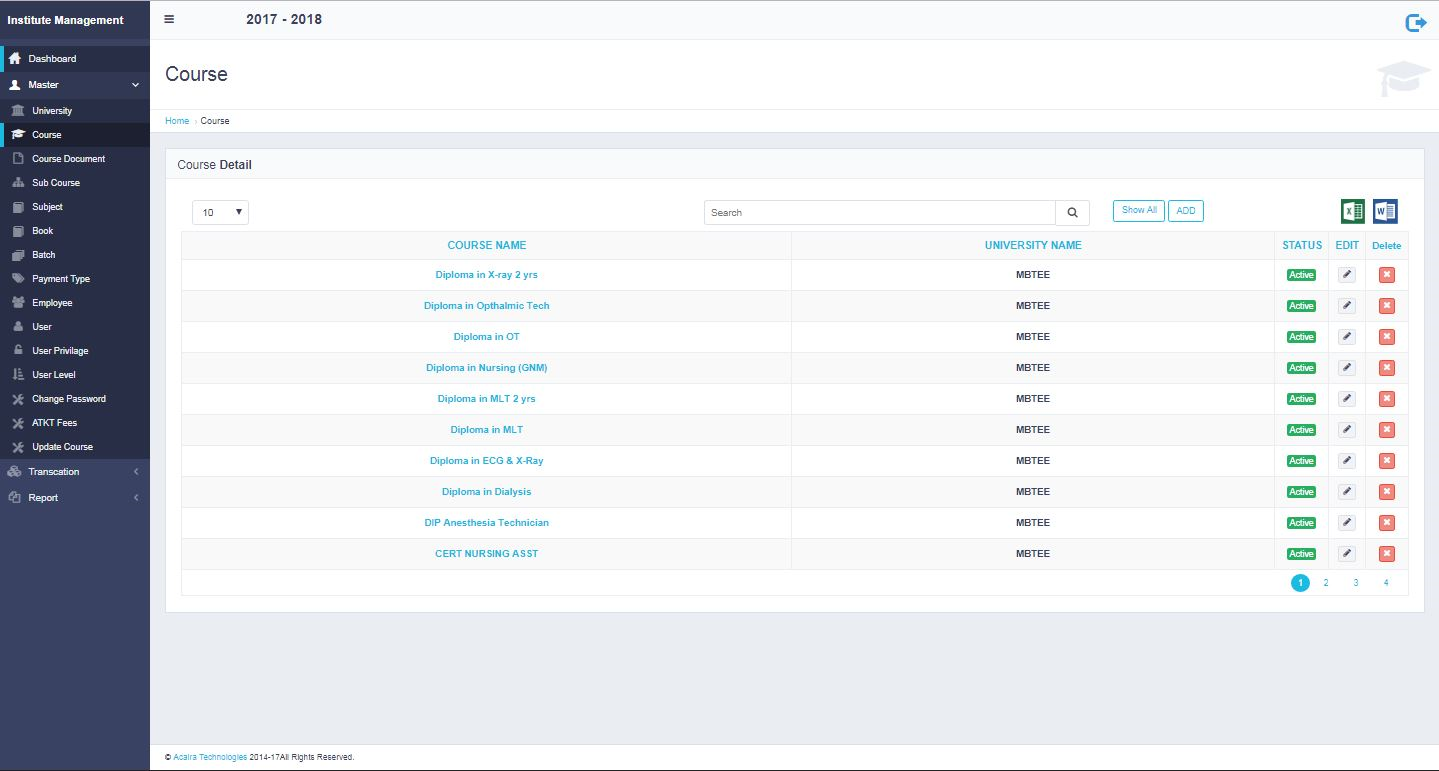1439x771 pixels.
Task: Toggle Active status for Diploma in Nursing (GNM)
Action: 1301,368
